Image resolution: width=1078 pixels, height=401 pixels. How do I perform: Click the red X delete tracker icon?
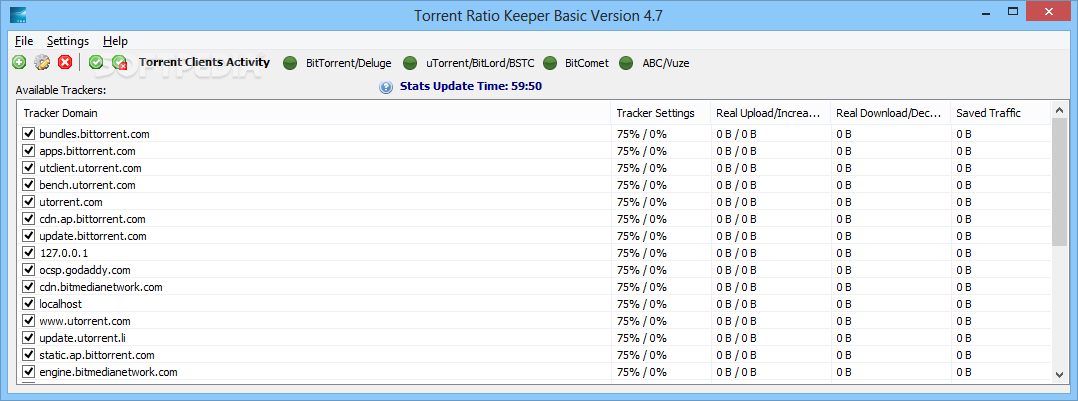tap(65, 63)
